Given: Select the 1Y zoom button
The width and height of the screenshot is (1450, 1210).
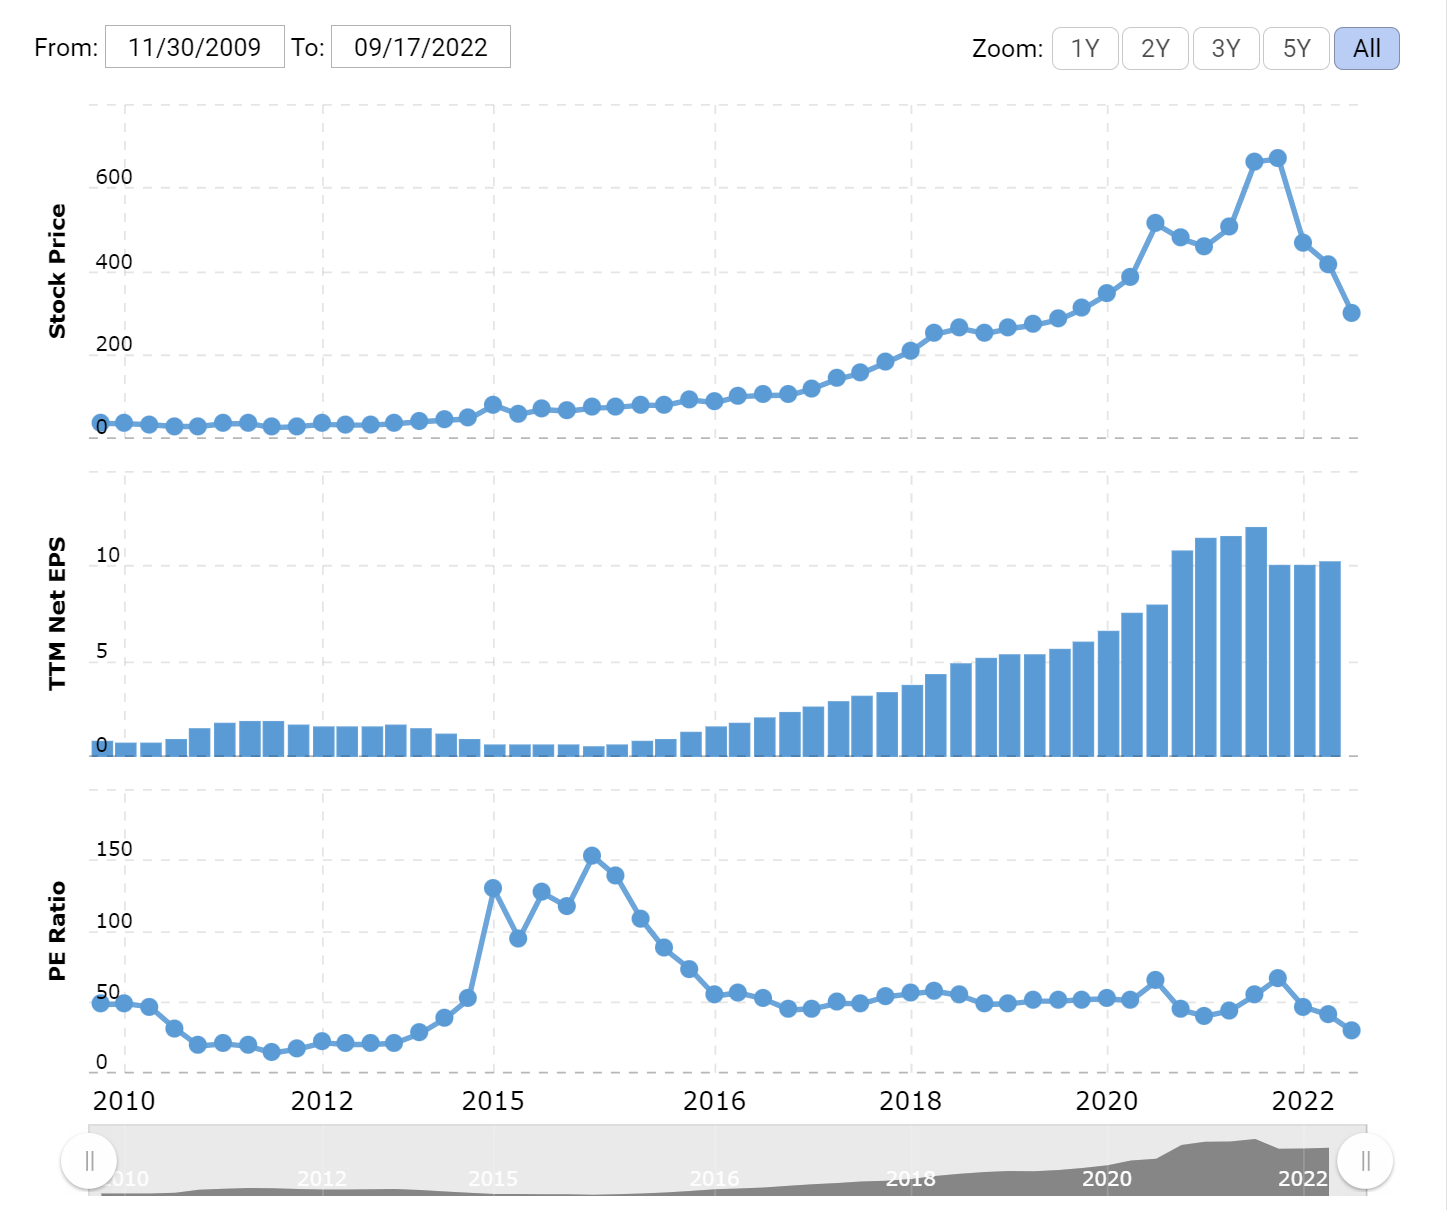Looking at the screenshot, I should coord(1084,49).
